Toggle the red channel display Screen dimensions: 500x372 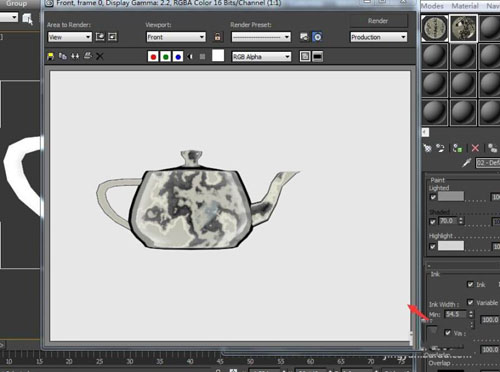(153, 57)
